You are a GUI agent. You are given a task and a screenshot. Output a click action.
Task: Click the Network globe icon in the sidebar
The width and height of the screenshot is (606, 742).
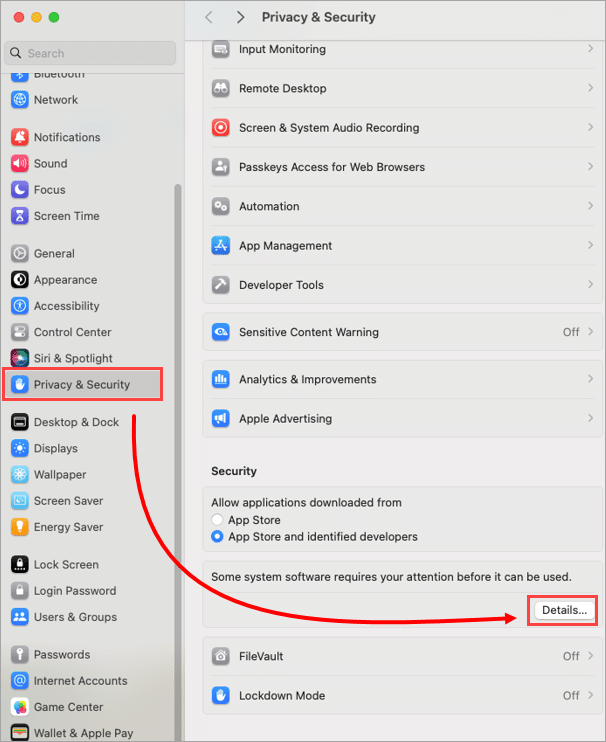(19, 100)
